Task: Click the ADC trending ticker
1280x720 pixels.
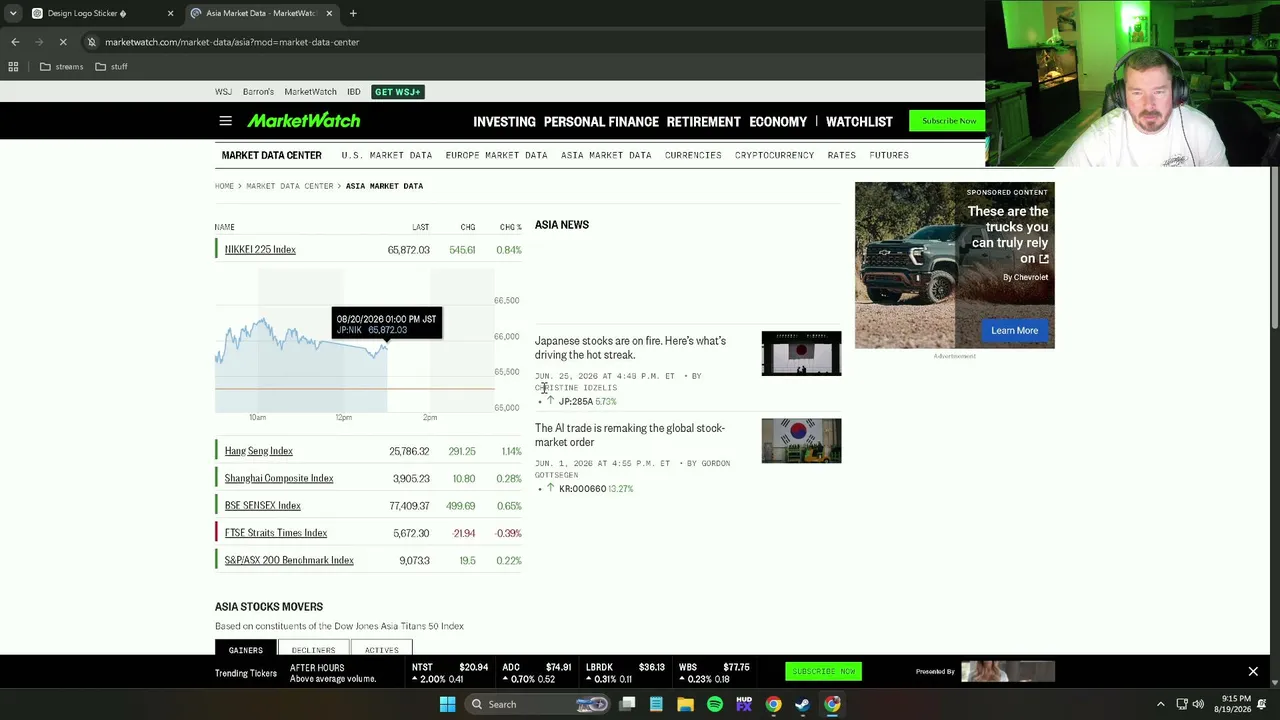Action: [536, 673]
